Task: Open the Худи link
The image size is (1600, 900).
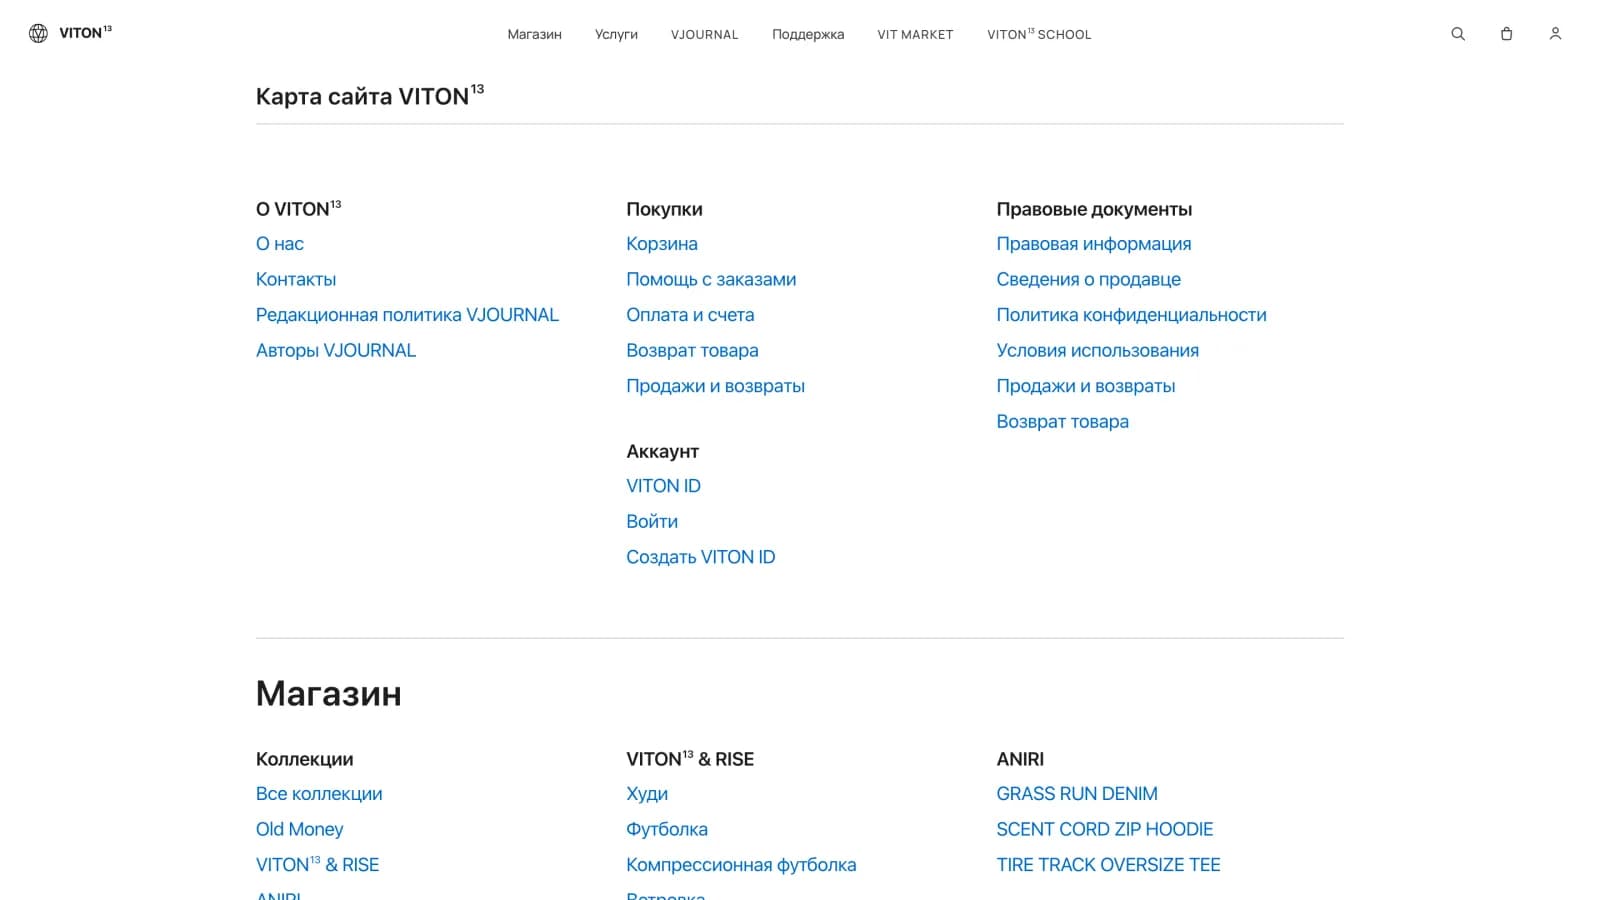Action: click(x=647, y=794)
